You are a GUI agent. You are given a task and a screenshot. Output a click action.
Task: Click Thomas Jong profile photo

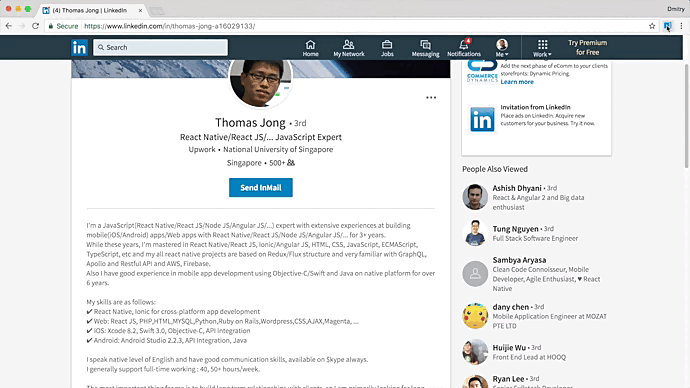(x=261, y=84)
